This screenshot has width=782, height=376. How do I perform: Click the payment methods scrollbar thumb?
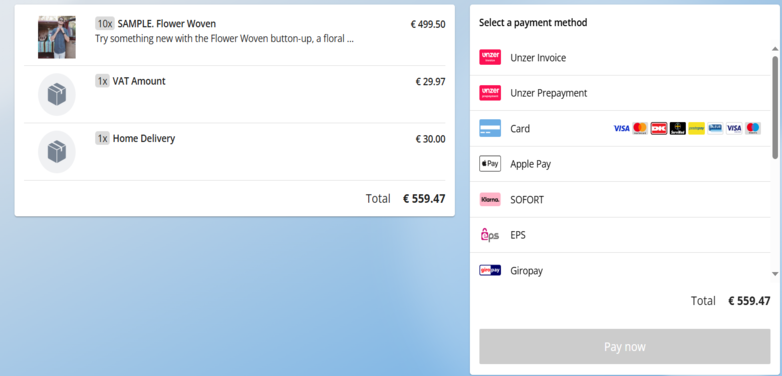click(775, 107)
